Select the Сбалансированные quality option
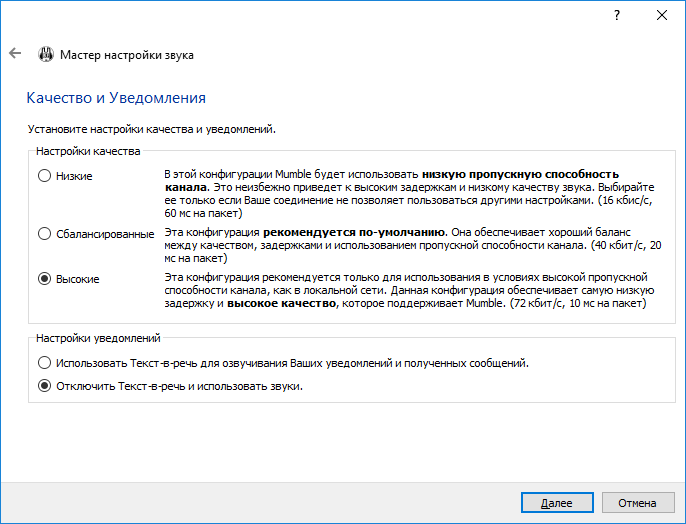The height and width of the screenshot is (524, 686). click(96, 234)
